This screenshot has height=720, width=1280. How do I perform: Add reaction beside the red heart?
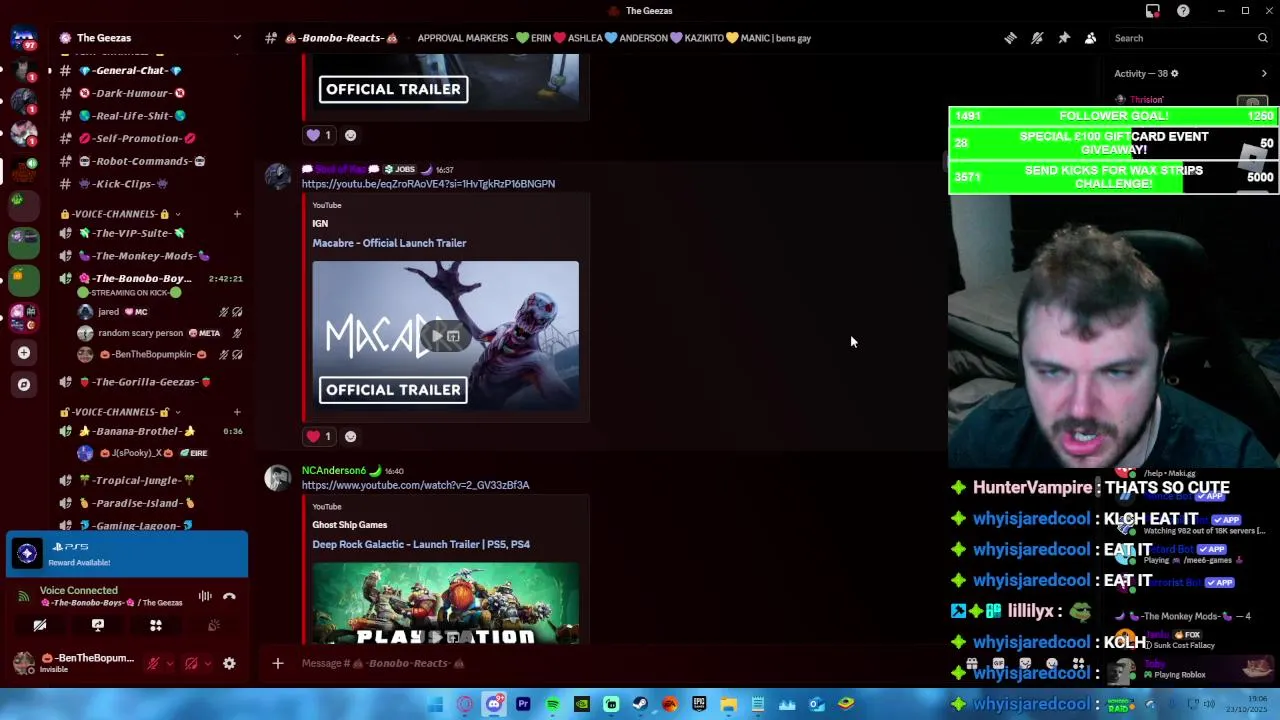(350, 436)
